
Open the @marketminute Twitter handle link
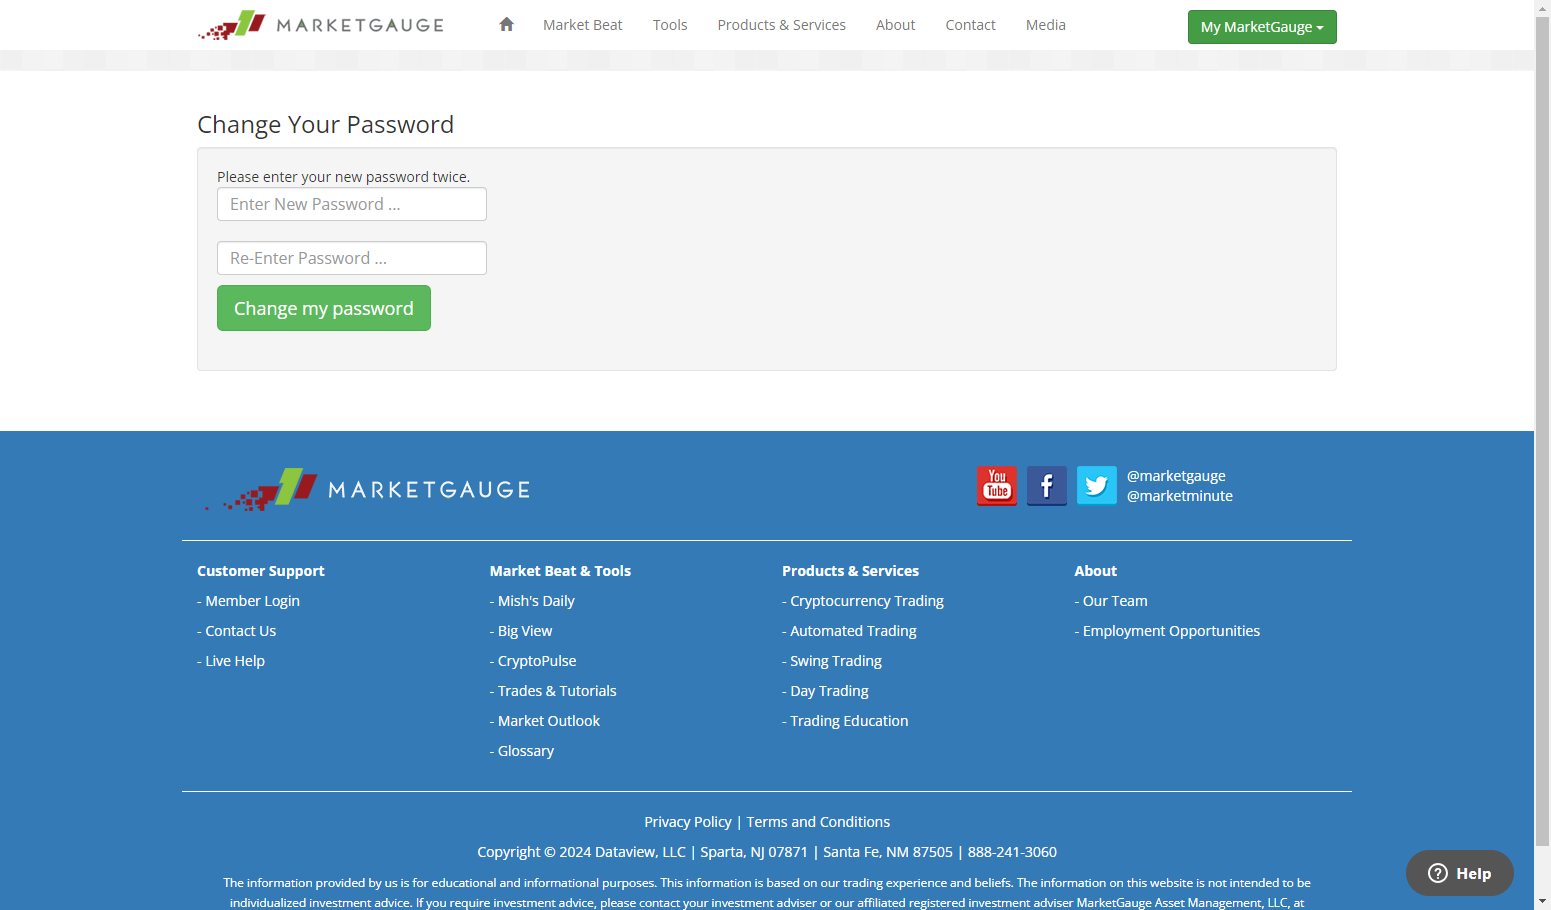pos(1180,496)
